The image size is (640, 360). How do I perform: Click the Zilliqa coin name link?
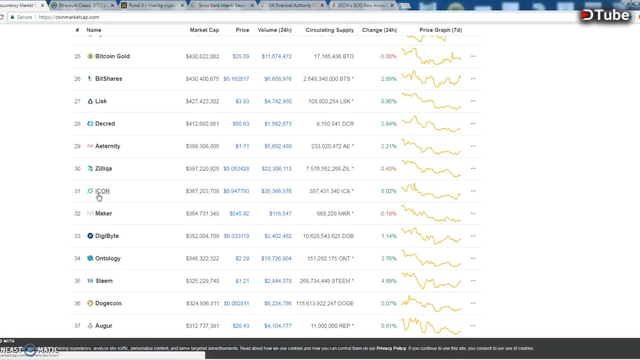tap(103, 169)
